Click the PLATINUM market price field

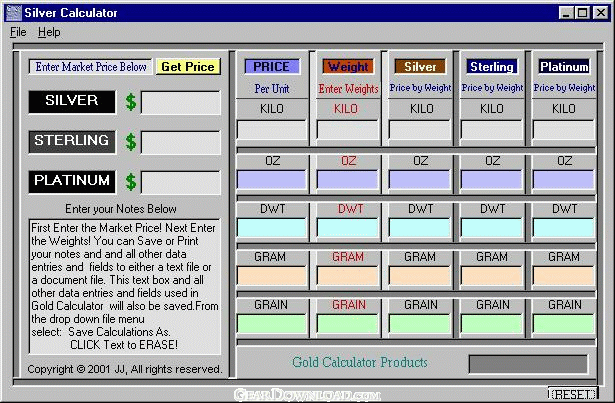point(181,182)
